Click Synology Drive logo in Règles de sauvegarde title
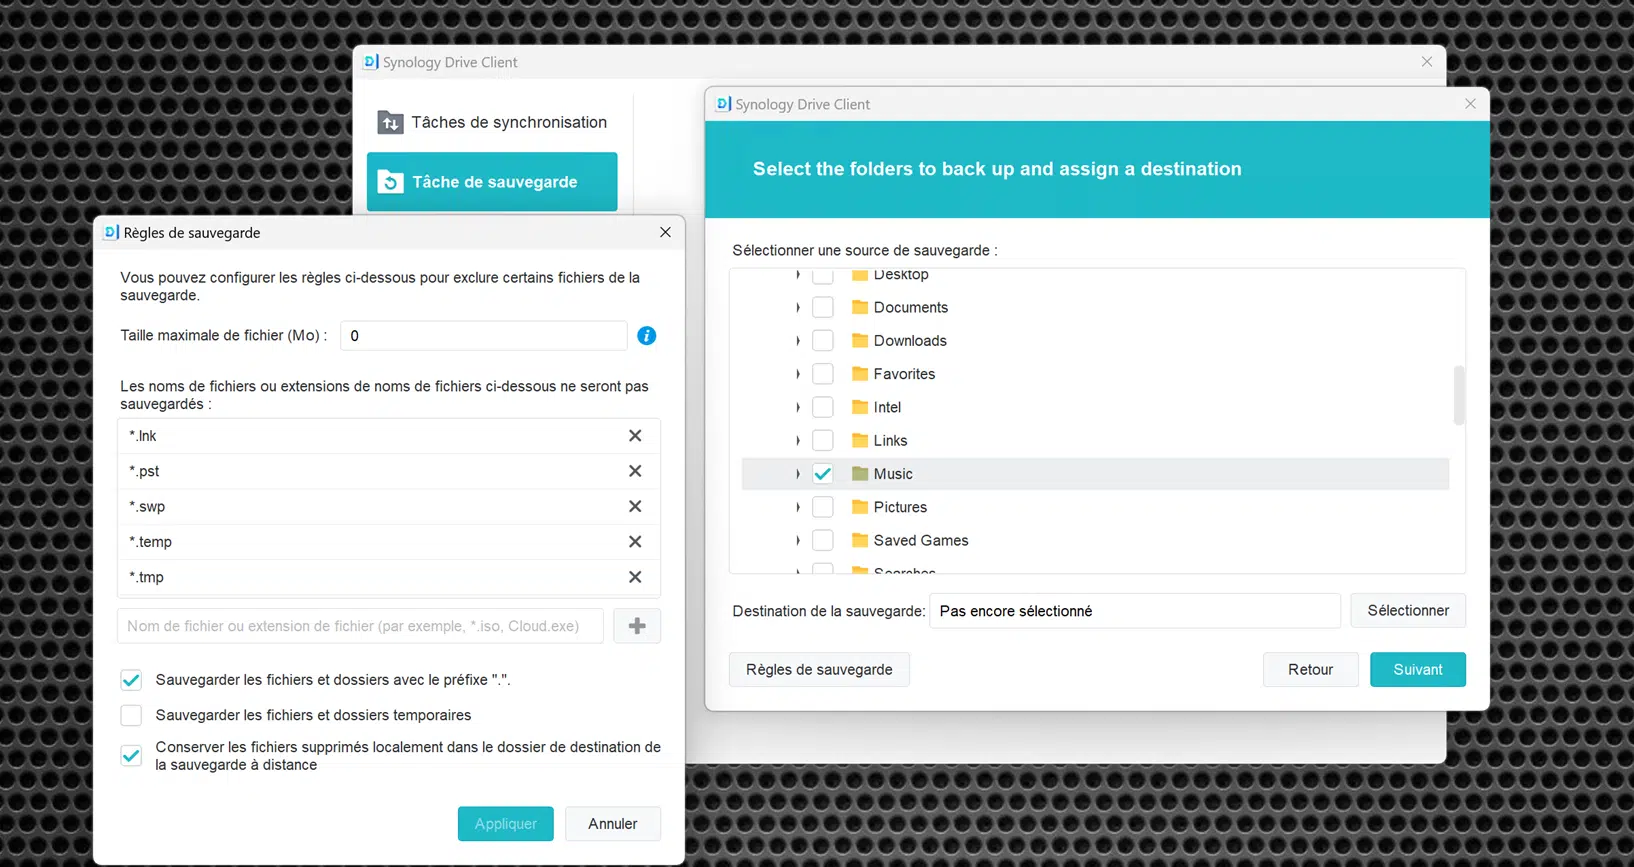This screenshot has width=1634, height=867. (111, 232)
